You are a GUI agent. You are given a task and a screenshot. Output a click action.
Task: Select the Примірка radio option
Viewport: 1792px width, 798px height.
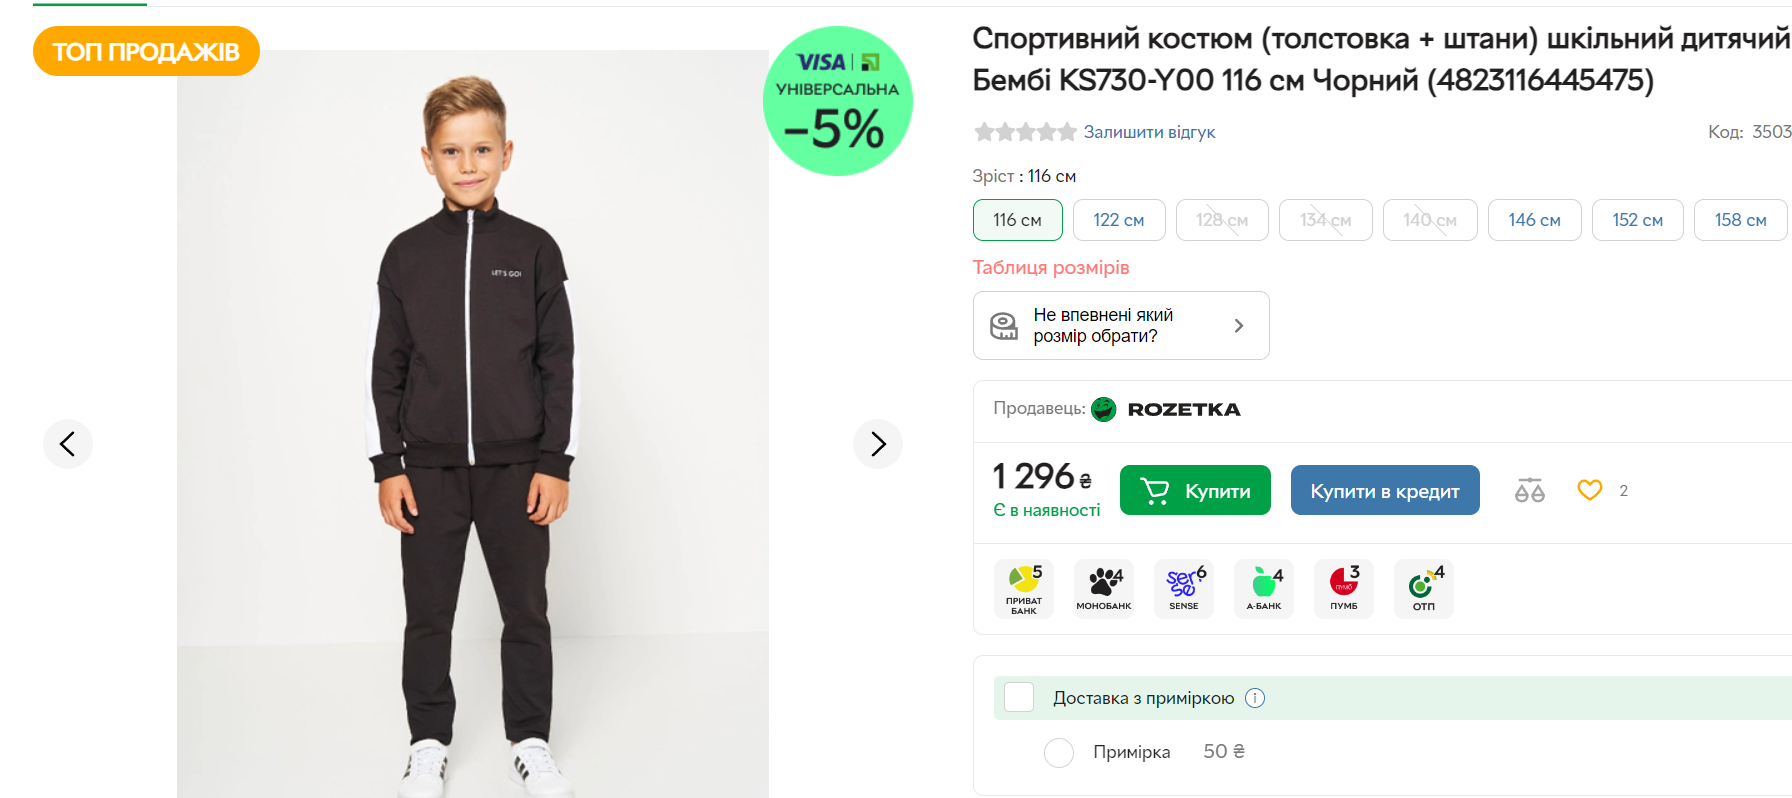[x=1059, y=752]
